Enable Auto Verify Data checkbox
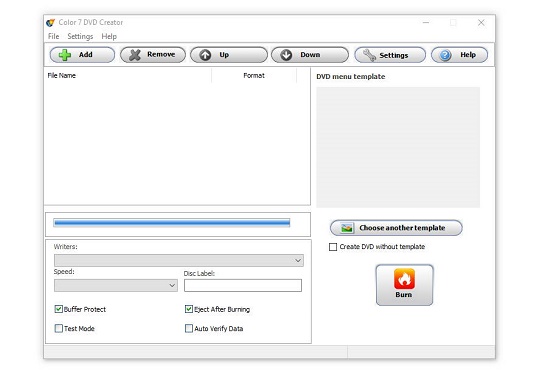 point(189,328)
